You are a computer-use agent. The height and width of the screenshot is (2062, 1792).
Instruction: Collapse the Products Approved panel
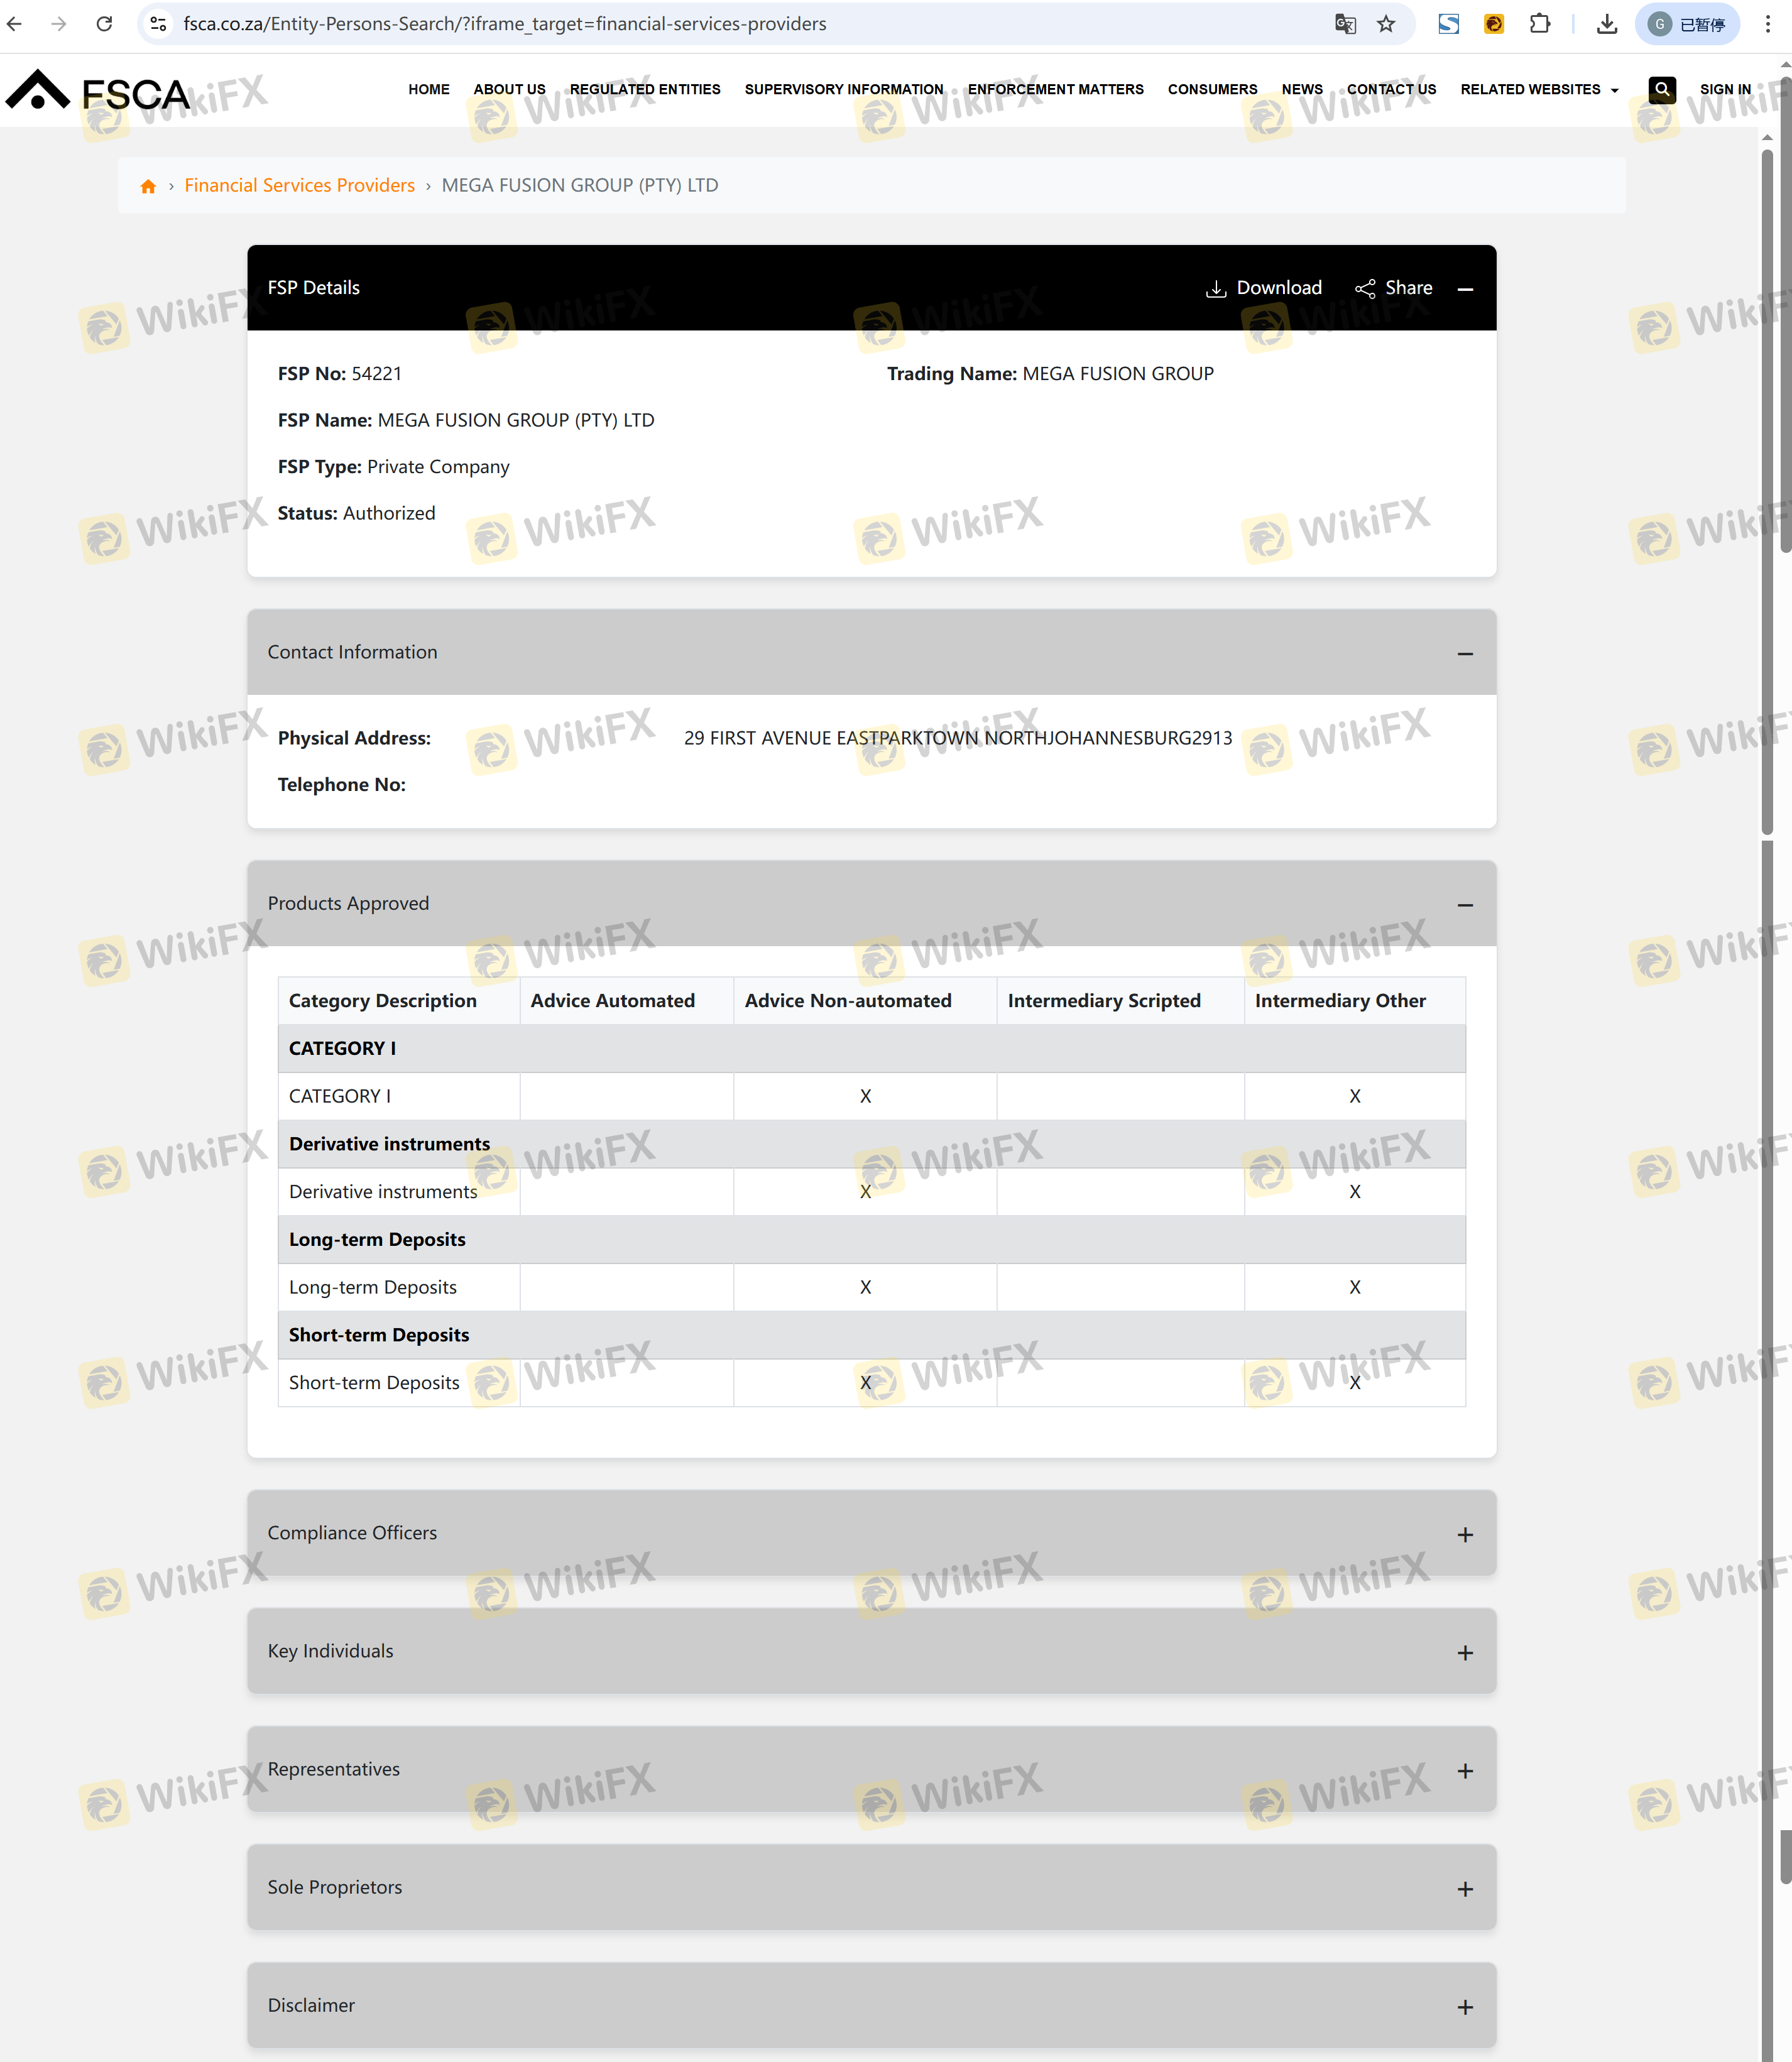click(x=1465, y=904)
